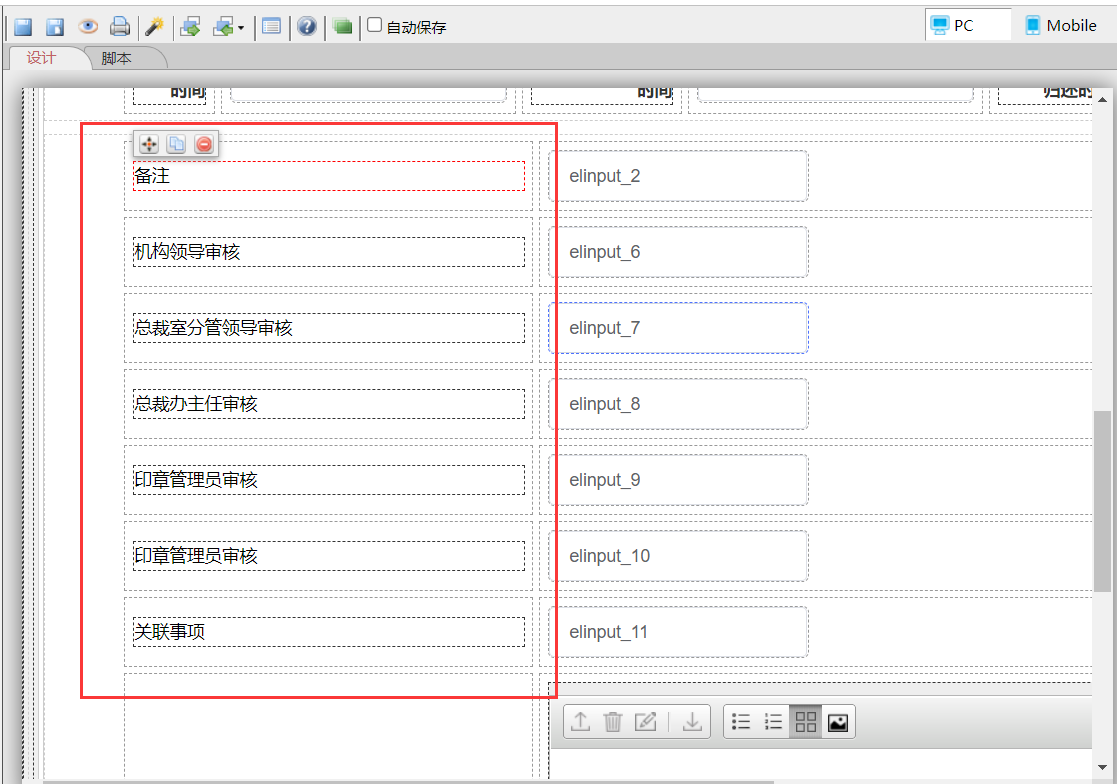Click the elinput_11 input field
Viewport: 1117px width, 784px height.
[678, 632]
